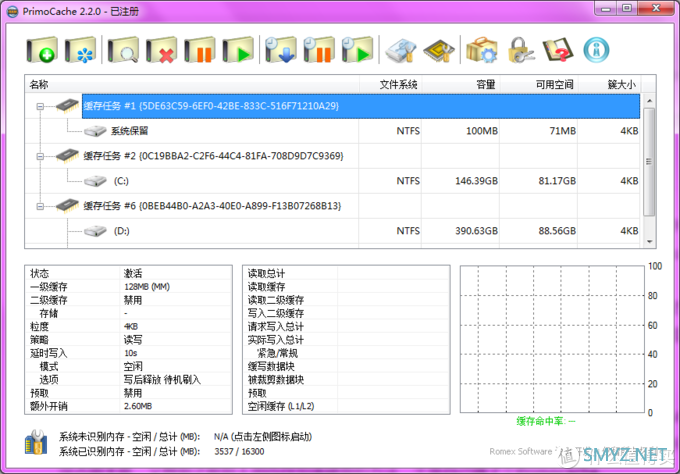Viewport: 680px width, 474px height.
Task: Click the 名称 column header
Action: (192, 84)
